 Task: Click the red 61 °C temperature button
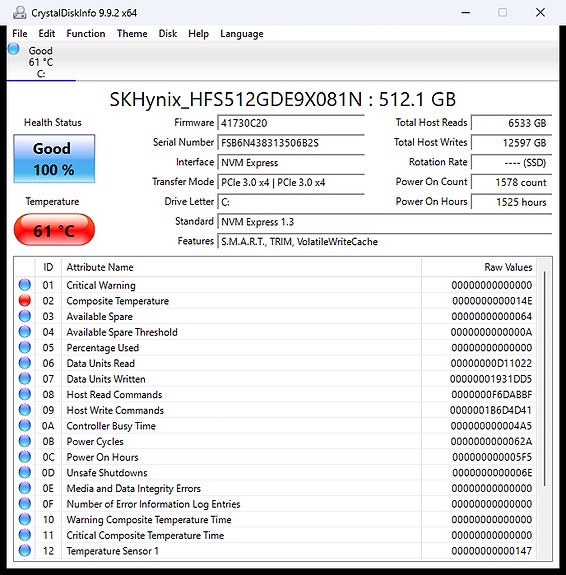tap(54, 230)
